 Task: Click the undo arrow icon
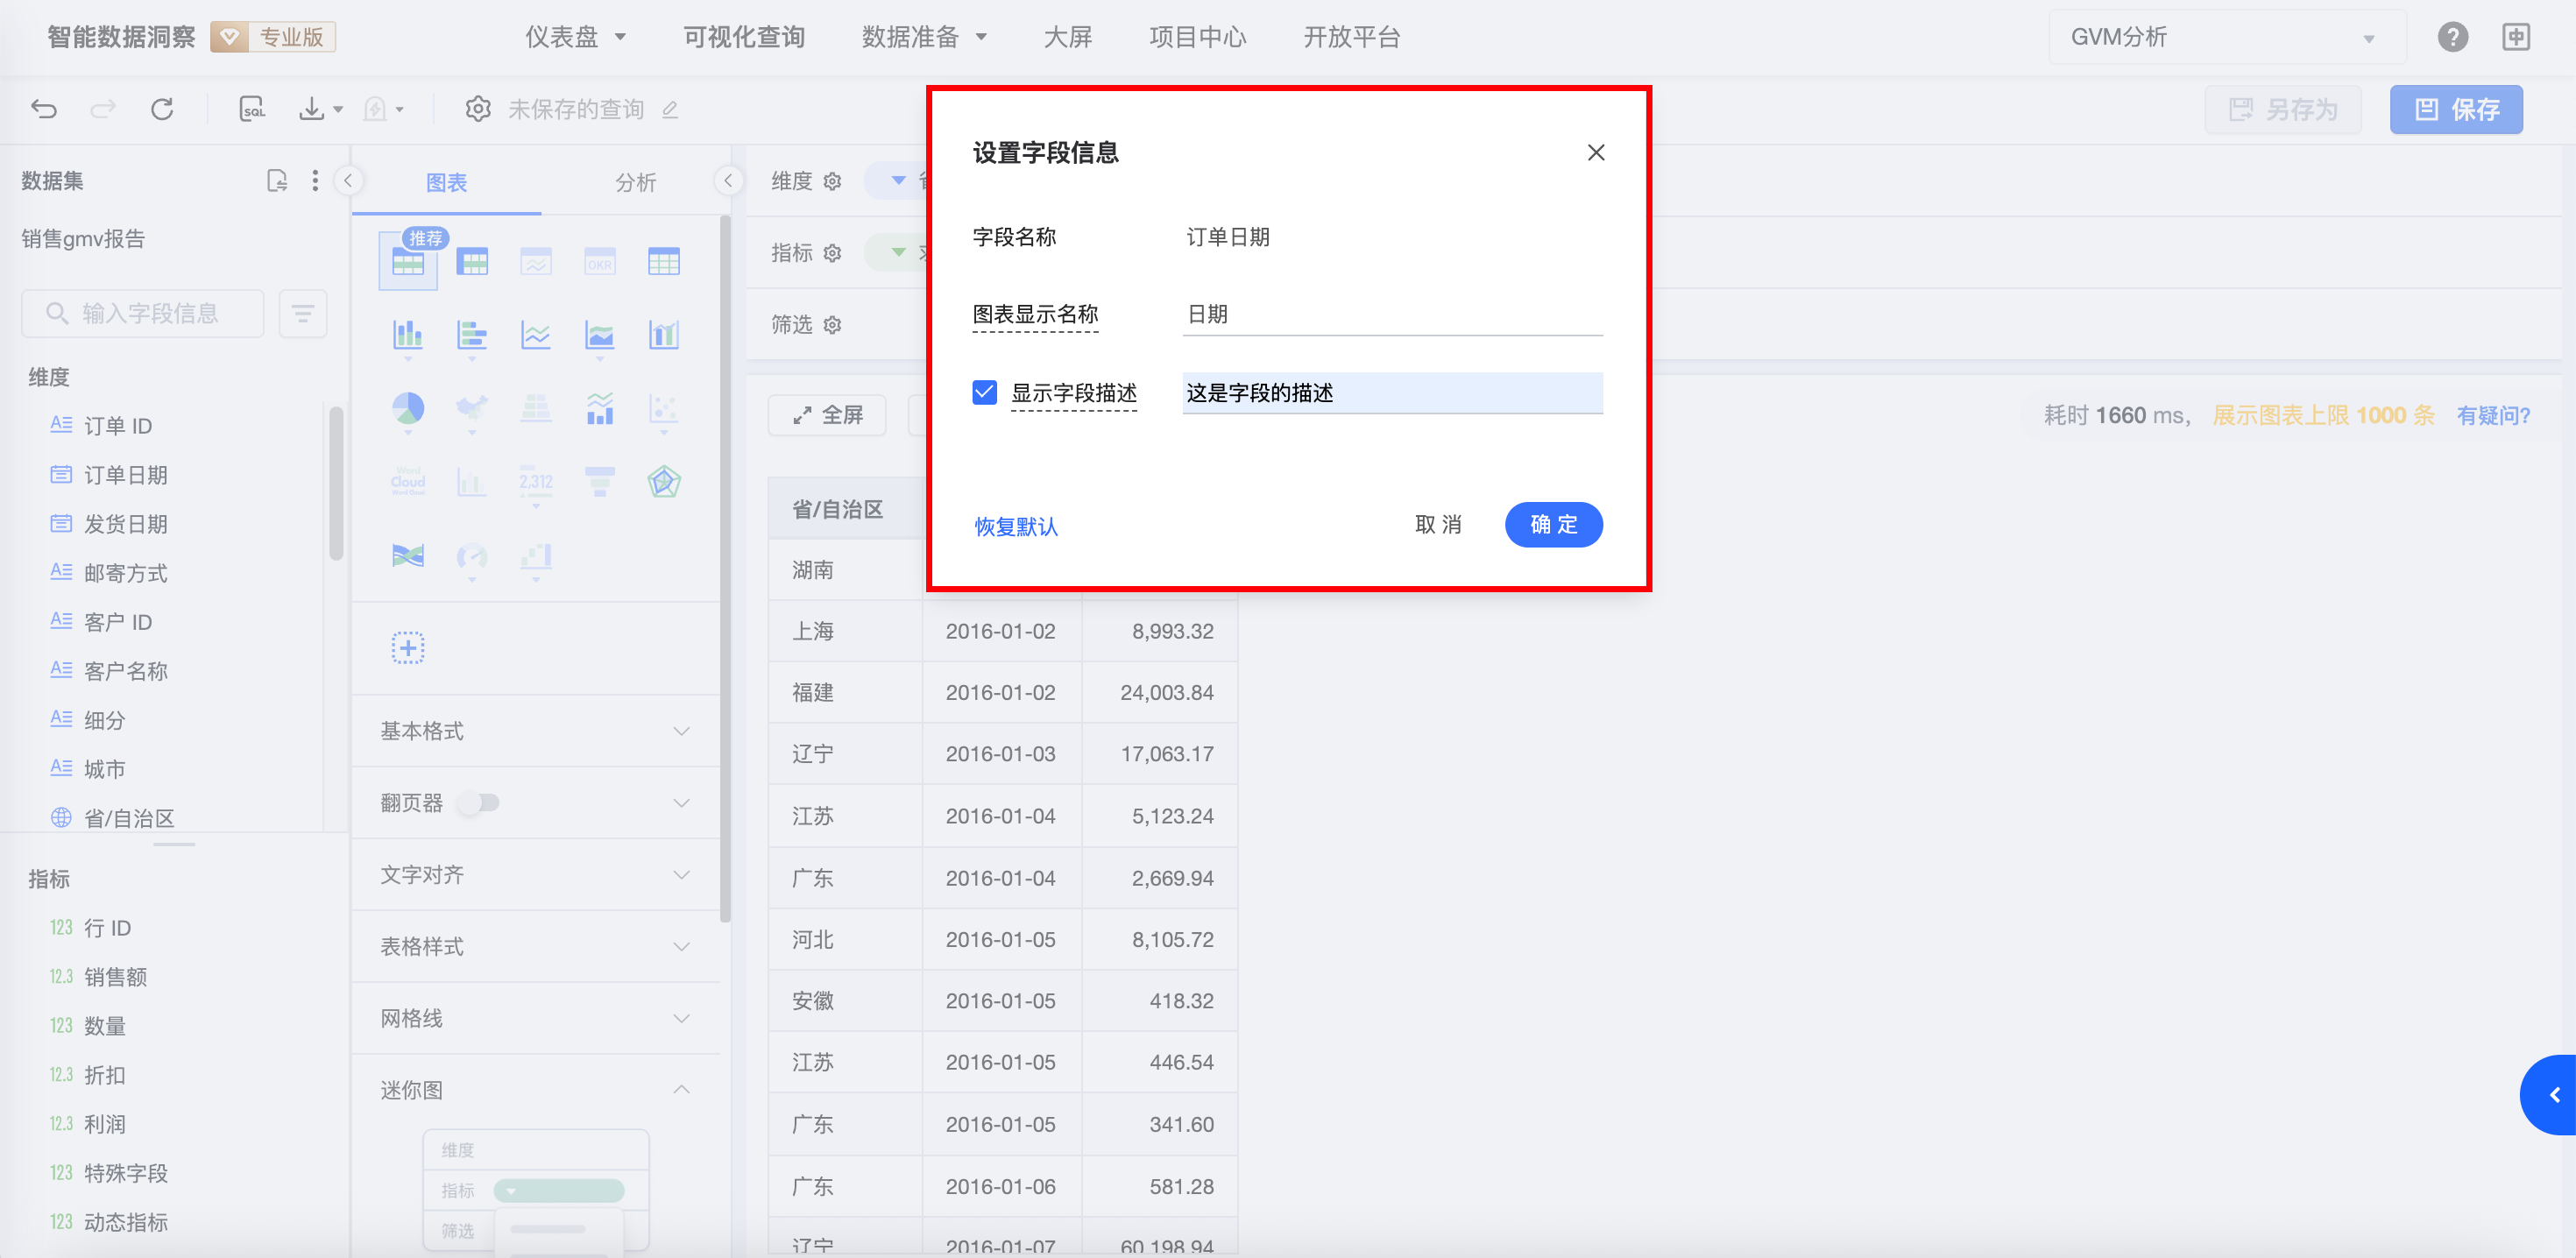tap(44, 109)
